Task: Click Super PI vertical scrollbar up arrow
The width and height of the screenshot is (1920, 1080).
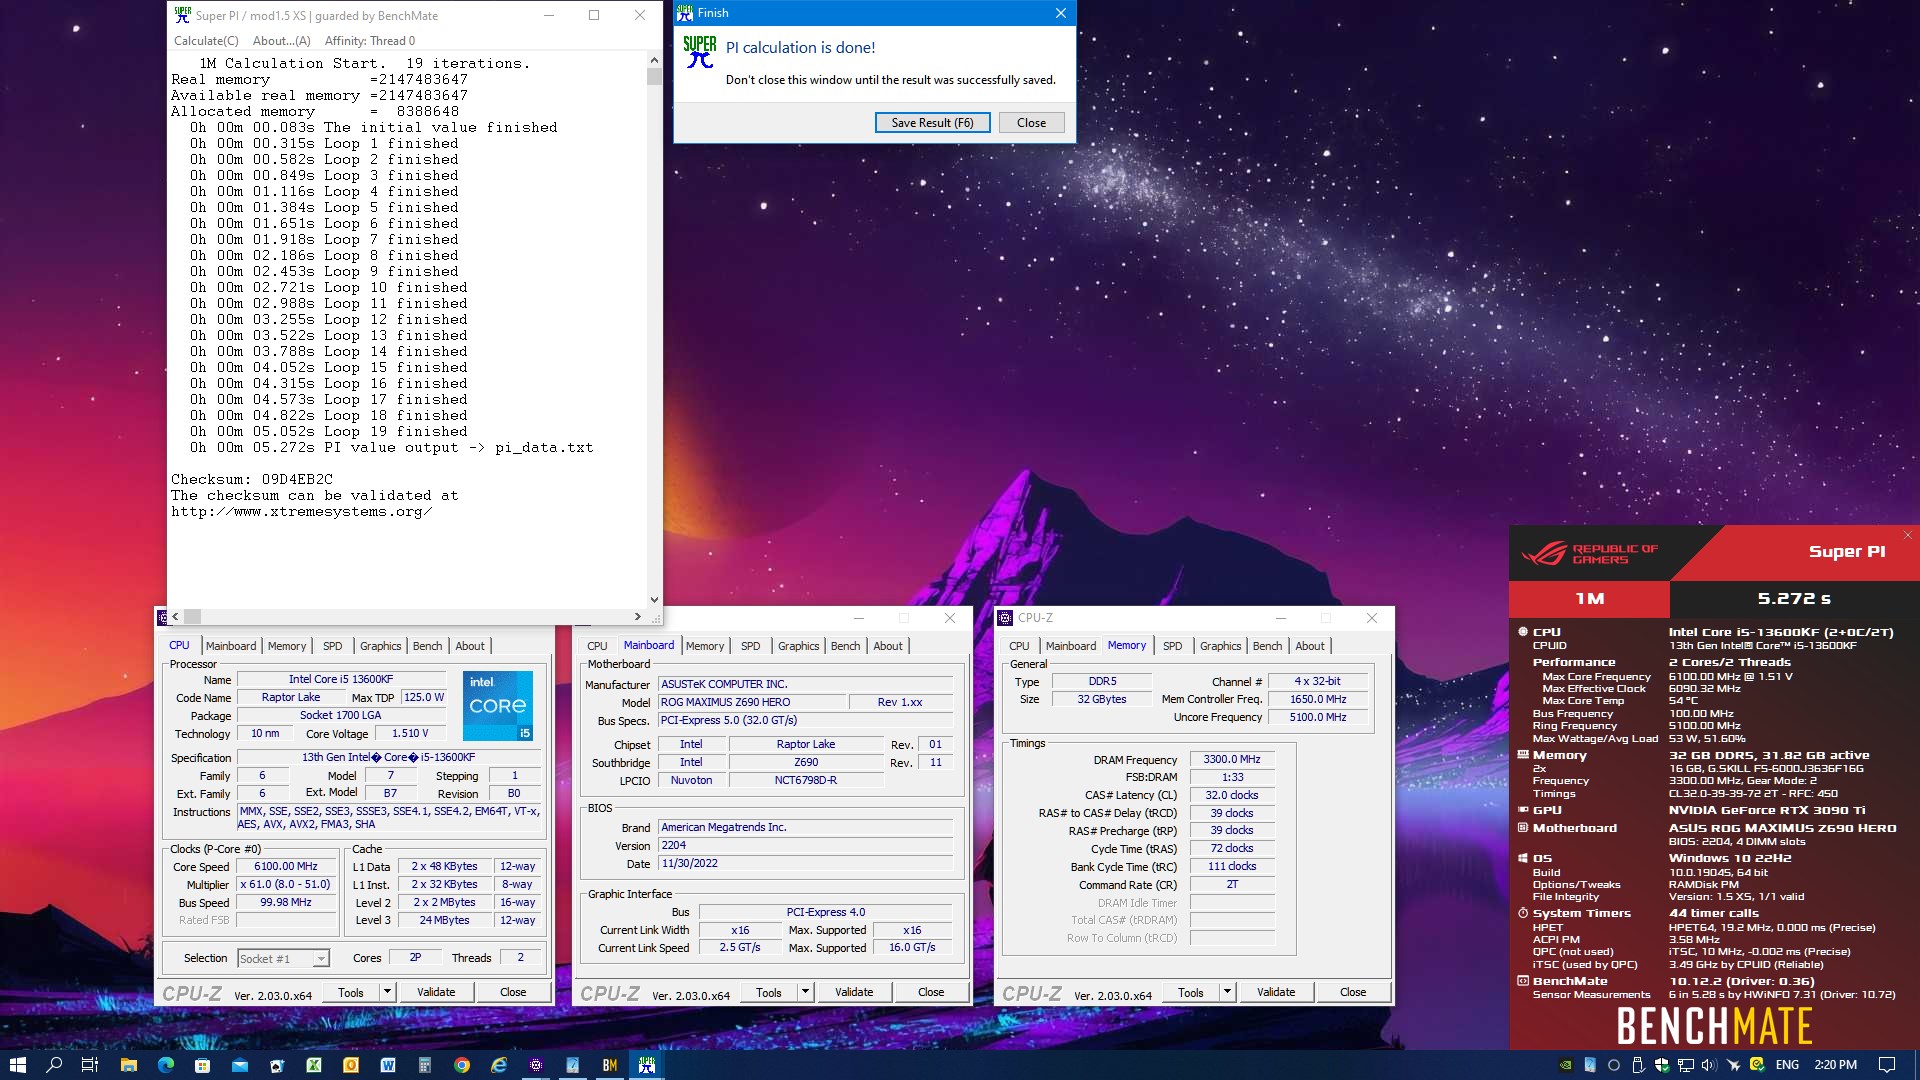Action: [654, 60]
